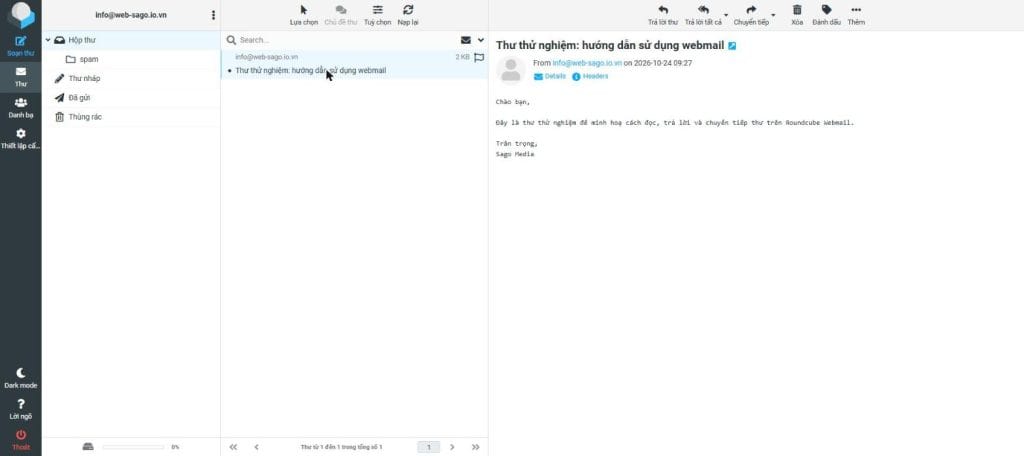1024x456 pixels.
Task: Click Trả lời thư reply button
Action: (x=663, y=15)
